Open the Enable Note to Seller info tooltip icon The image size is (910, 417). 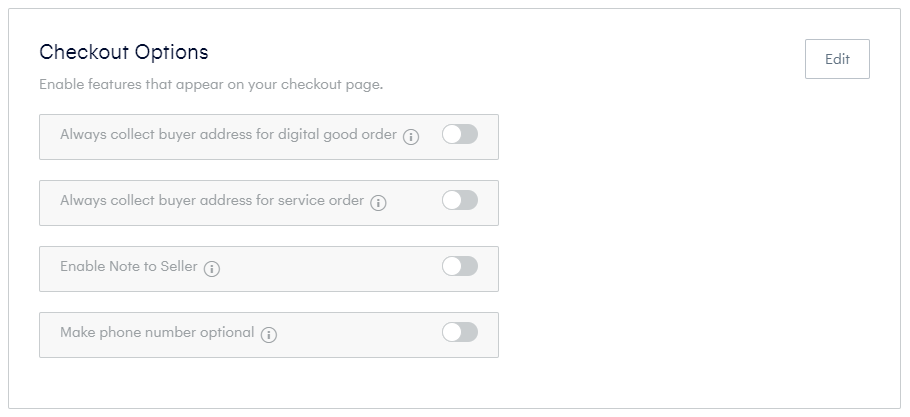212,269
